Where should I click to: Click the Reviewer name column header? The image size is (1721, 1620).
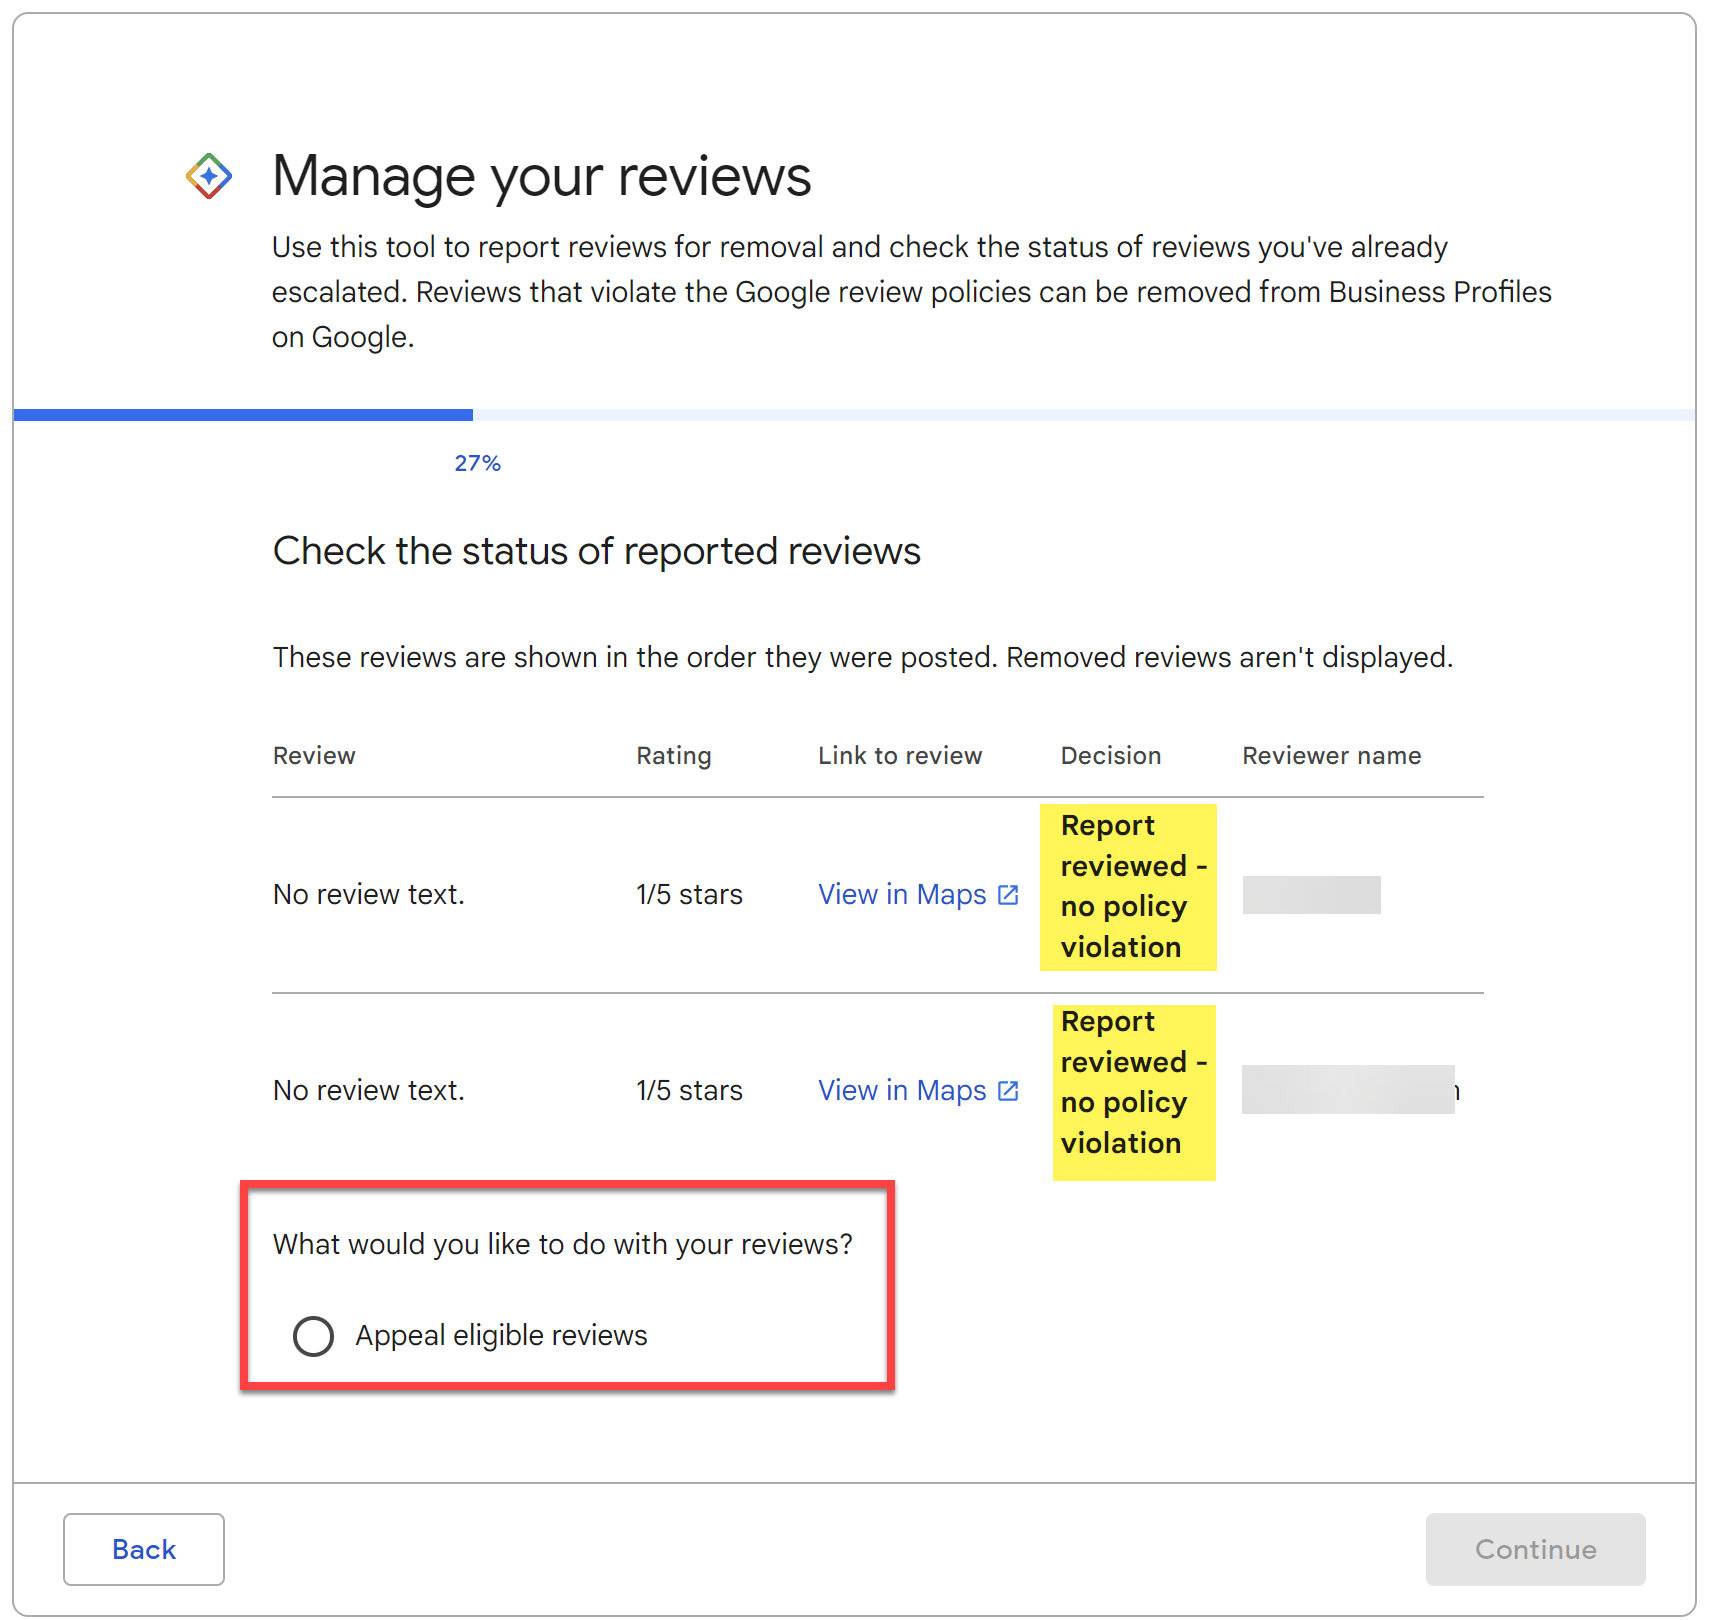[x=1331, y=756]
